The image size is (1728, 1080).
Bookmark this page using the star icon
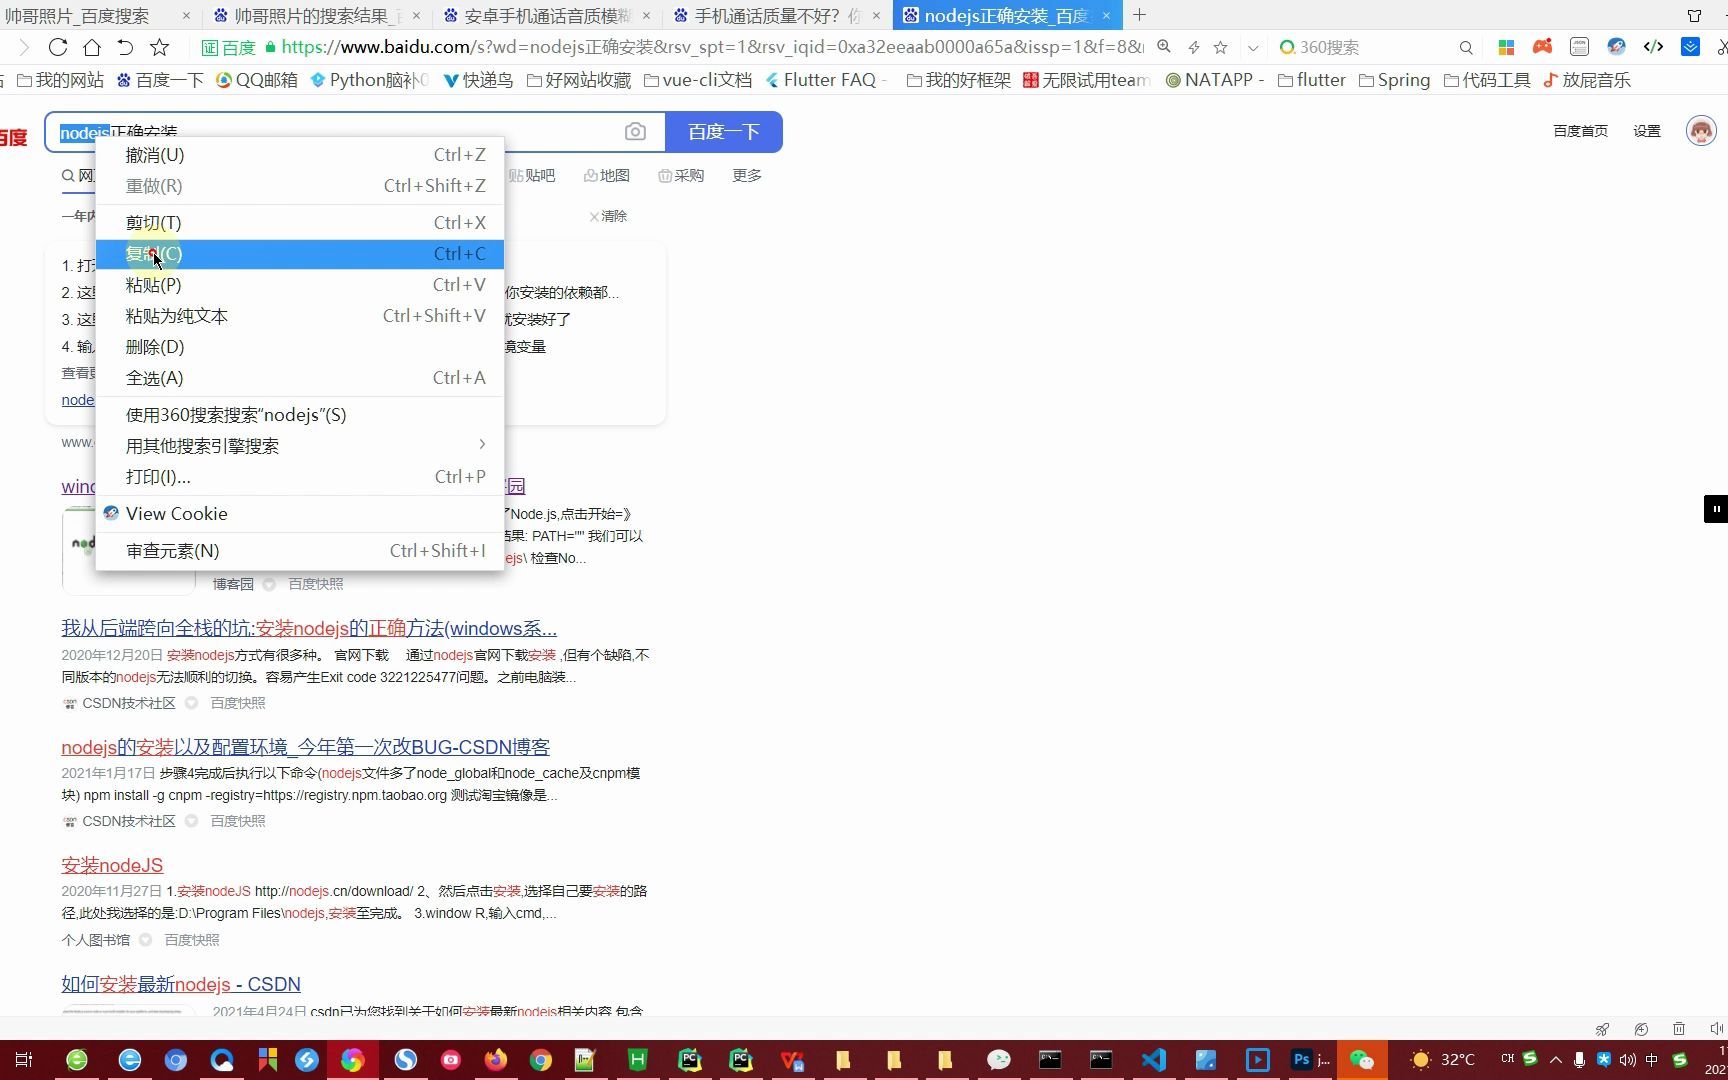click(1220, 47)
